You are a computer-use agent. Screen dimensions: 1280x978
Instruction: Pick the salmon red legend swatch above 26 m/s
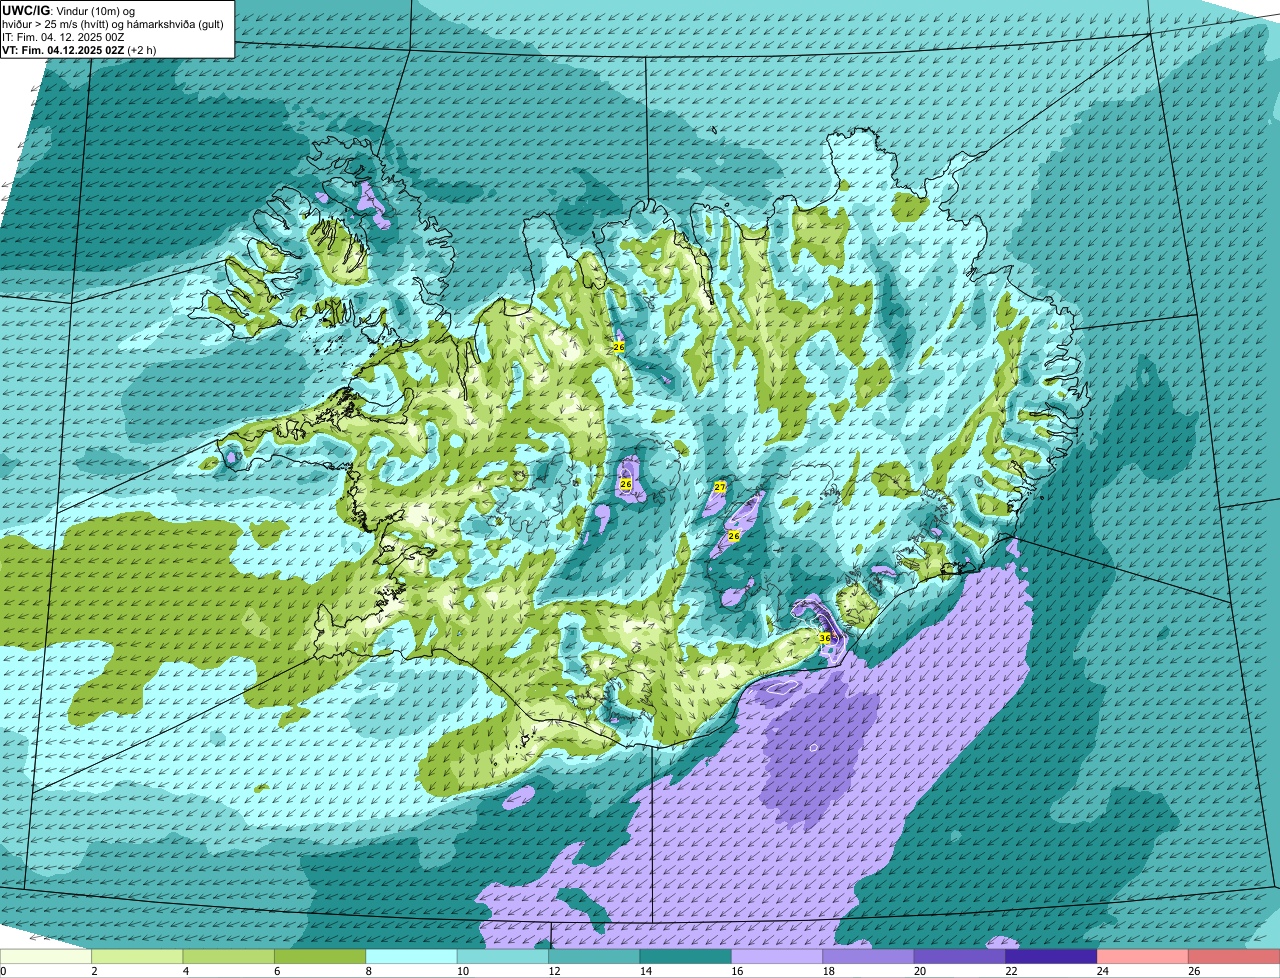point(1234,957)
